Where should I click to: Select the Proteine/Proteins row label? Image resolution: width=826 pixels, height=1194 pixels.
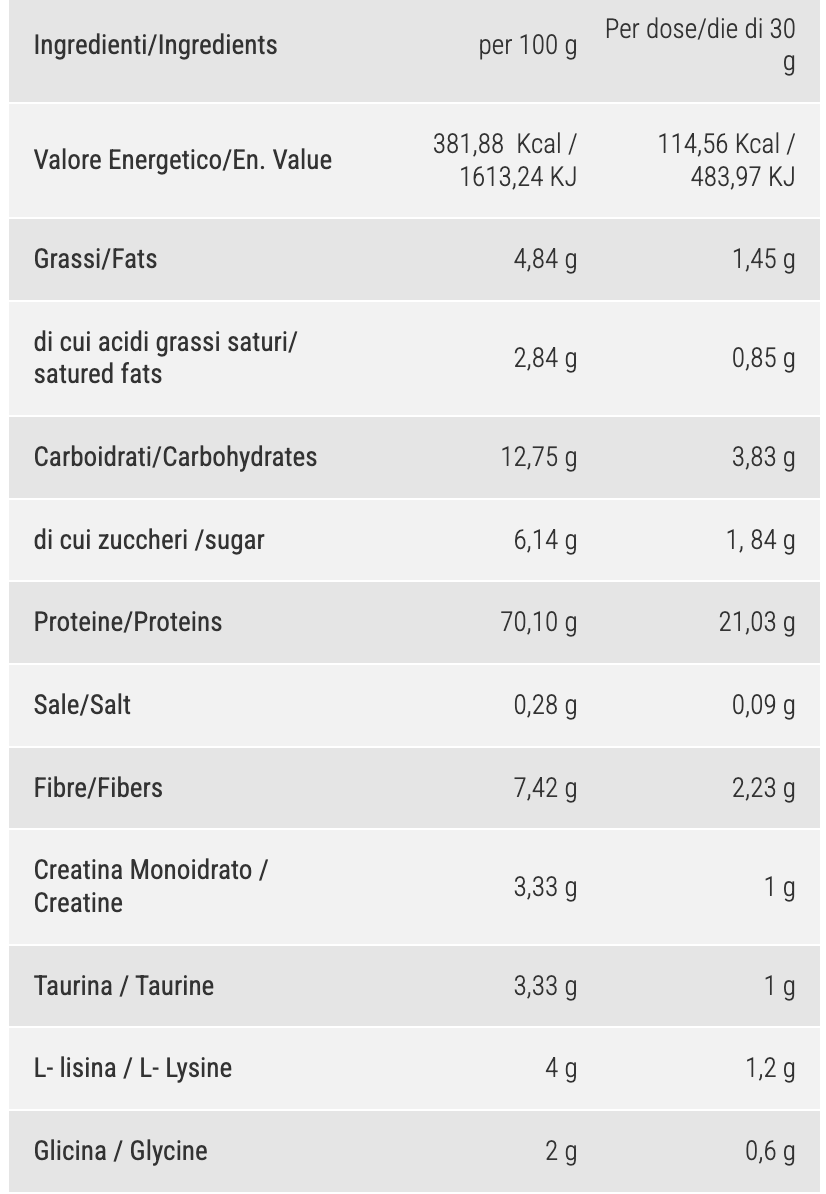pyautogui.click(x=128, y=622)
